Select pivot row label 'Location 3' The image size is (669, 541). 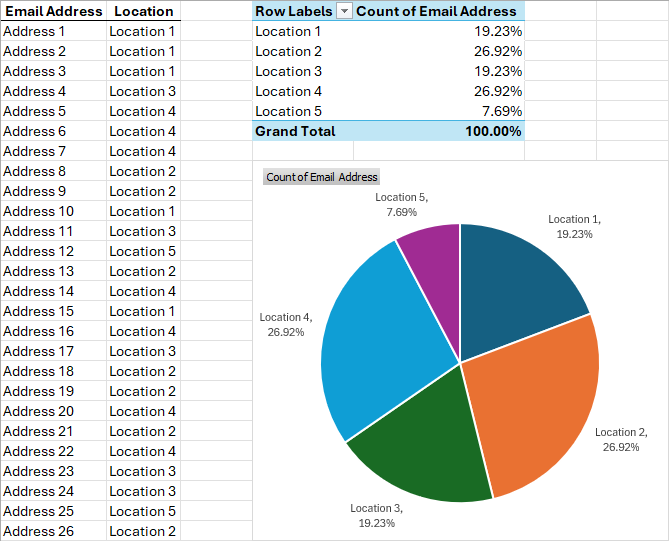point(303,71)
